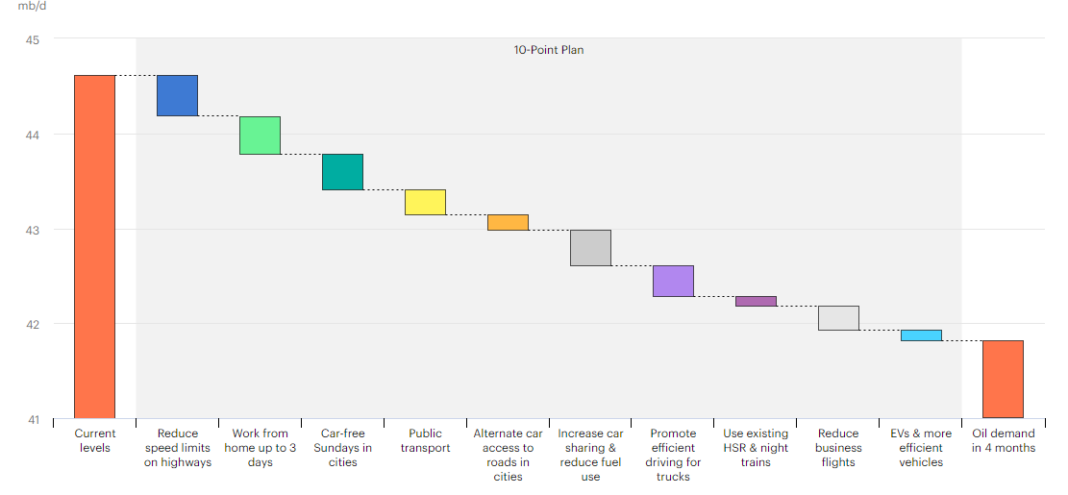Click the yellow Public transport bar
The width and height of the screenshot is (1068, 495).
425,202
